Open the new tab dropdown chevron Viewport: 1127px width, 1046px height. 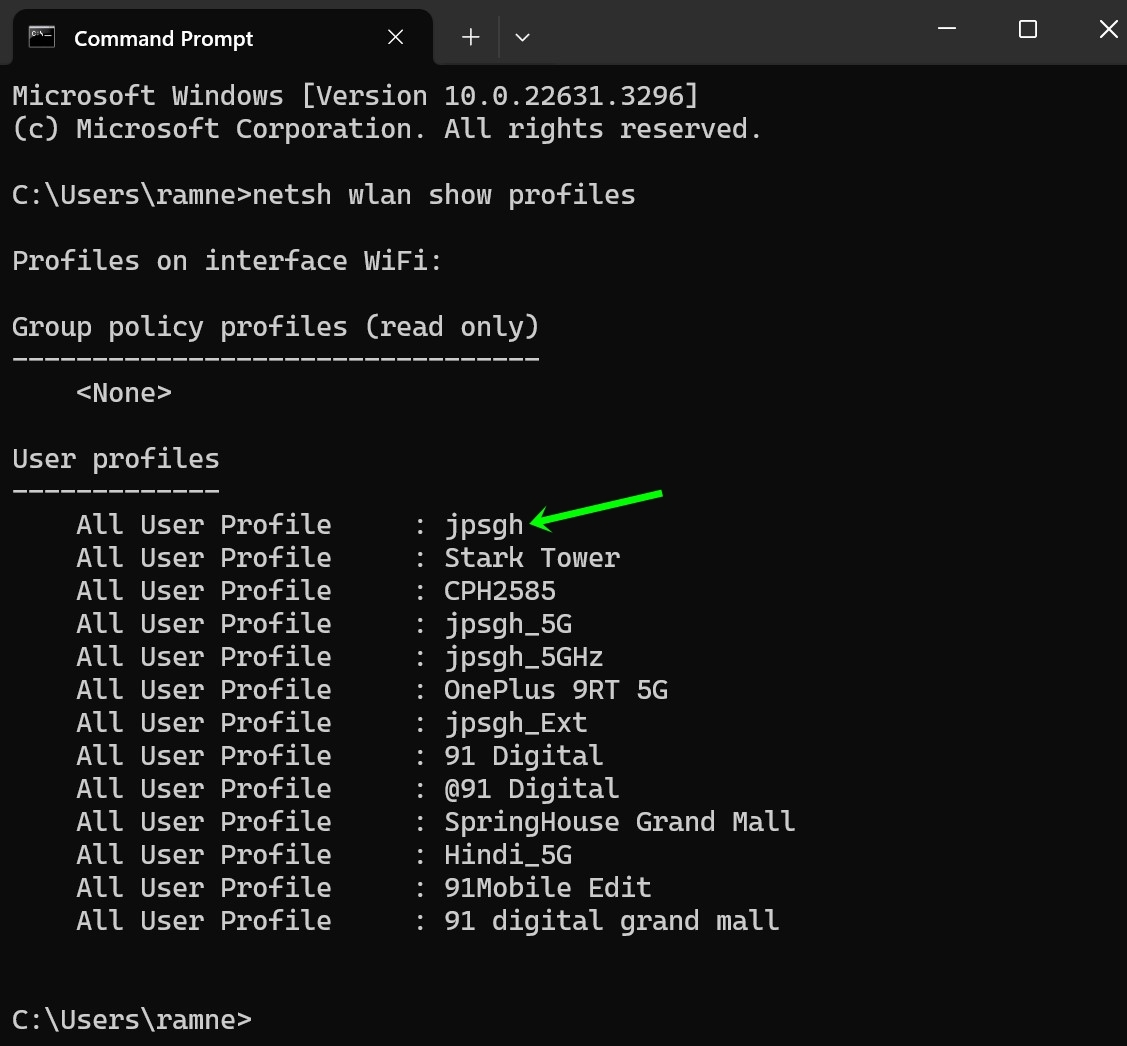click(523, 36)
